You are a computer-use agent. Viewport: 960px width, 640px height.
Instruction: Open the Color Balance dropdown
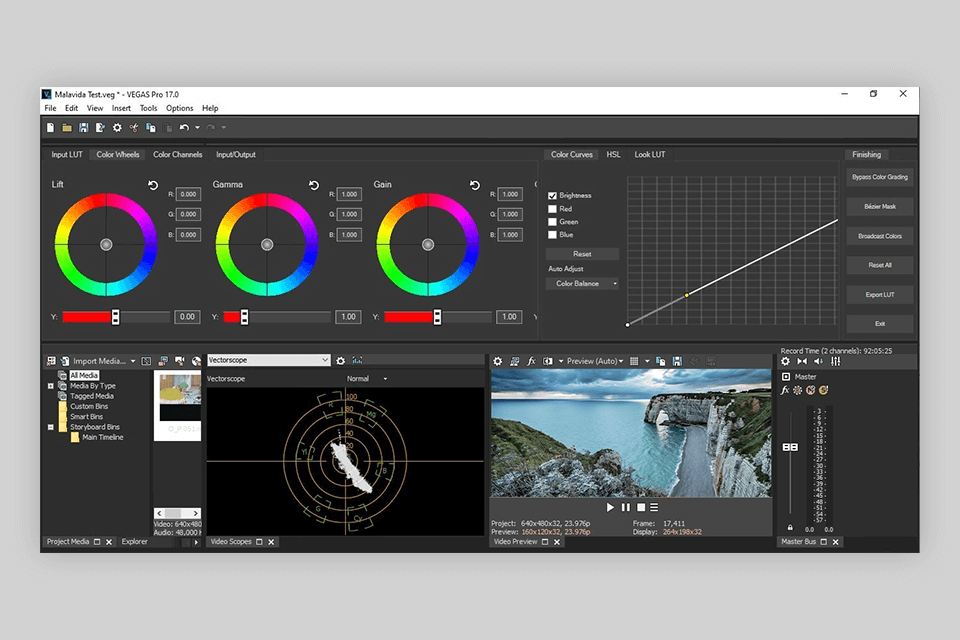pyautogui.click(x=582, y=284)
